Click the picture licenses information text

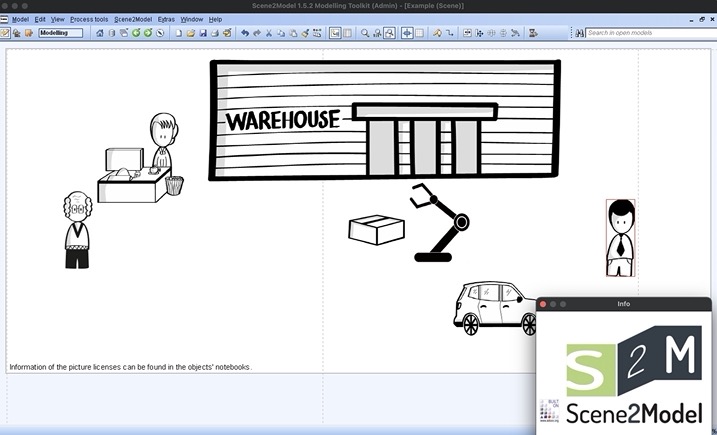point(130,367)
